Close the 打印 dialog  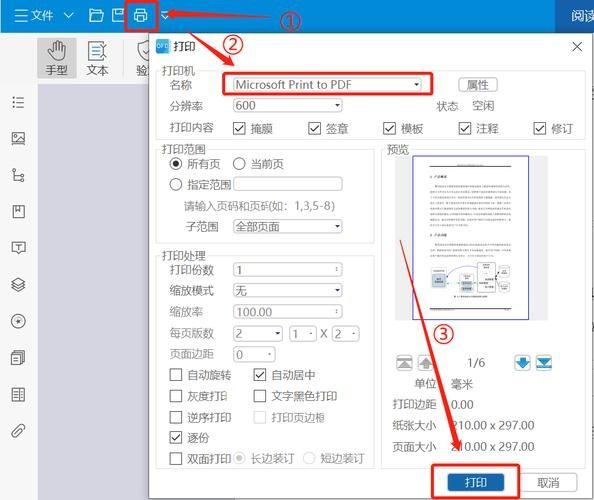pos(577,47)
